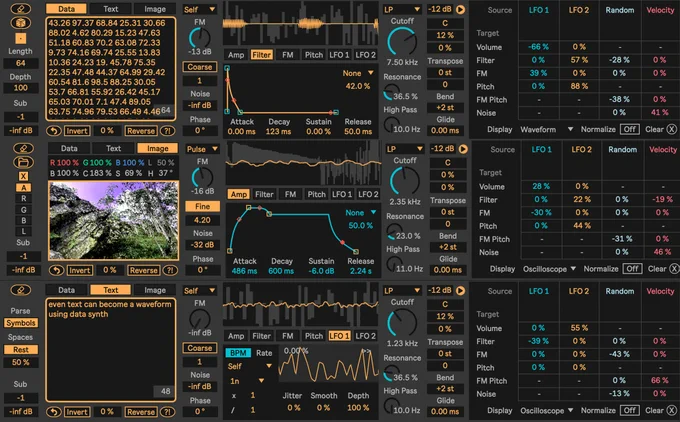Click the pencil icon above the Parse label

20,290
